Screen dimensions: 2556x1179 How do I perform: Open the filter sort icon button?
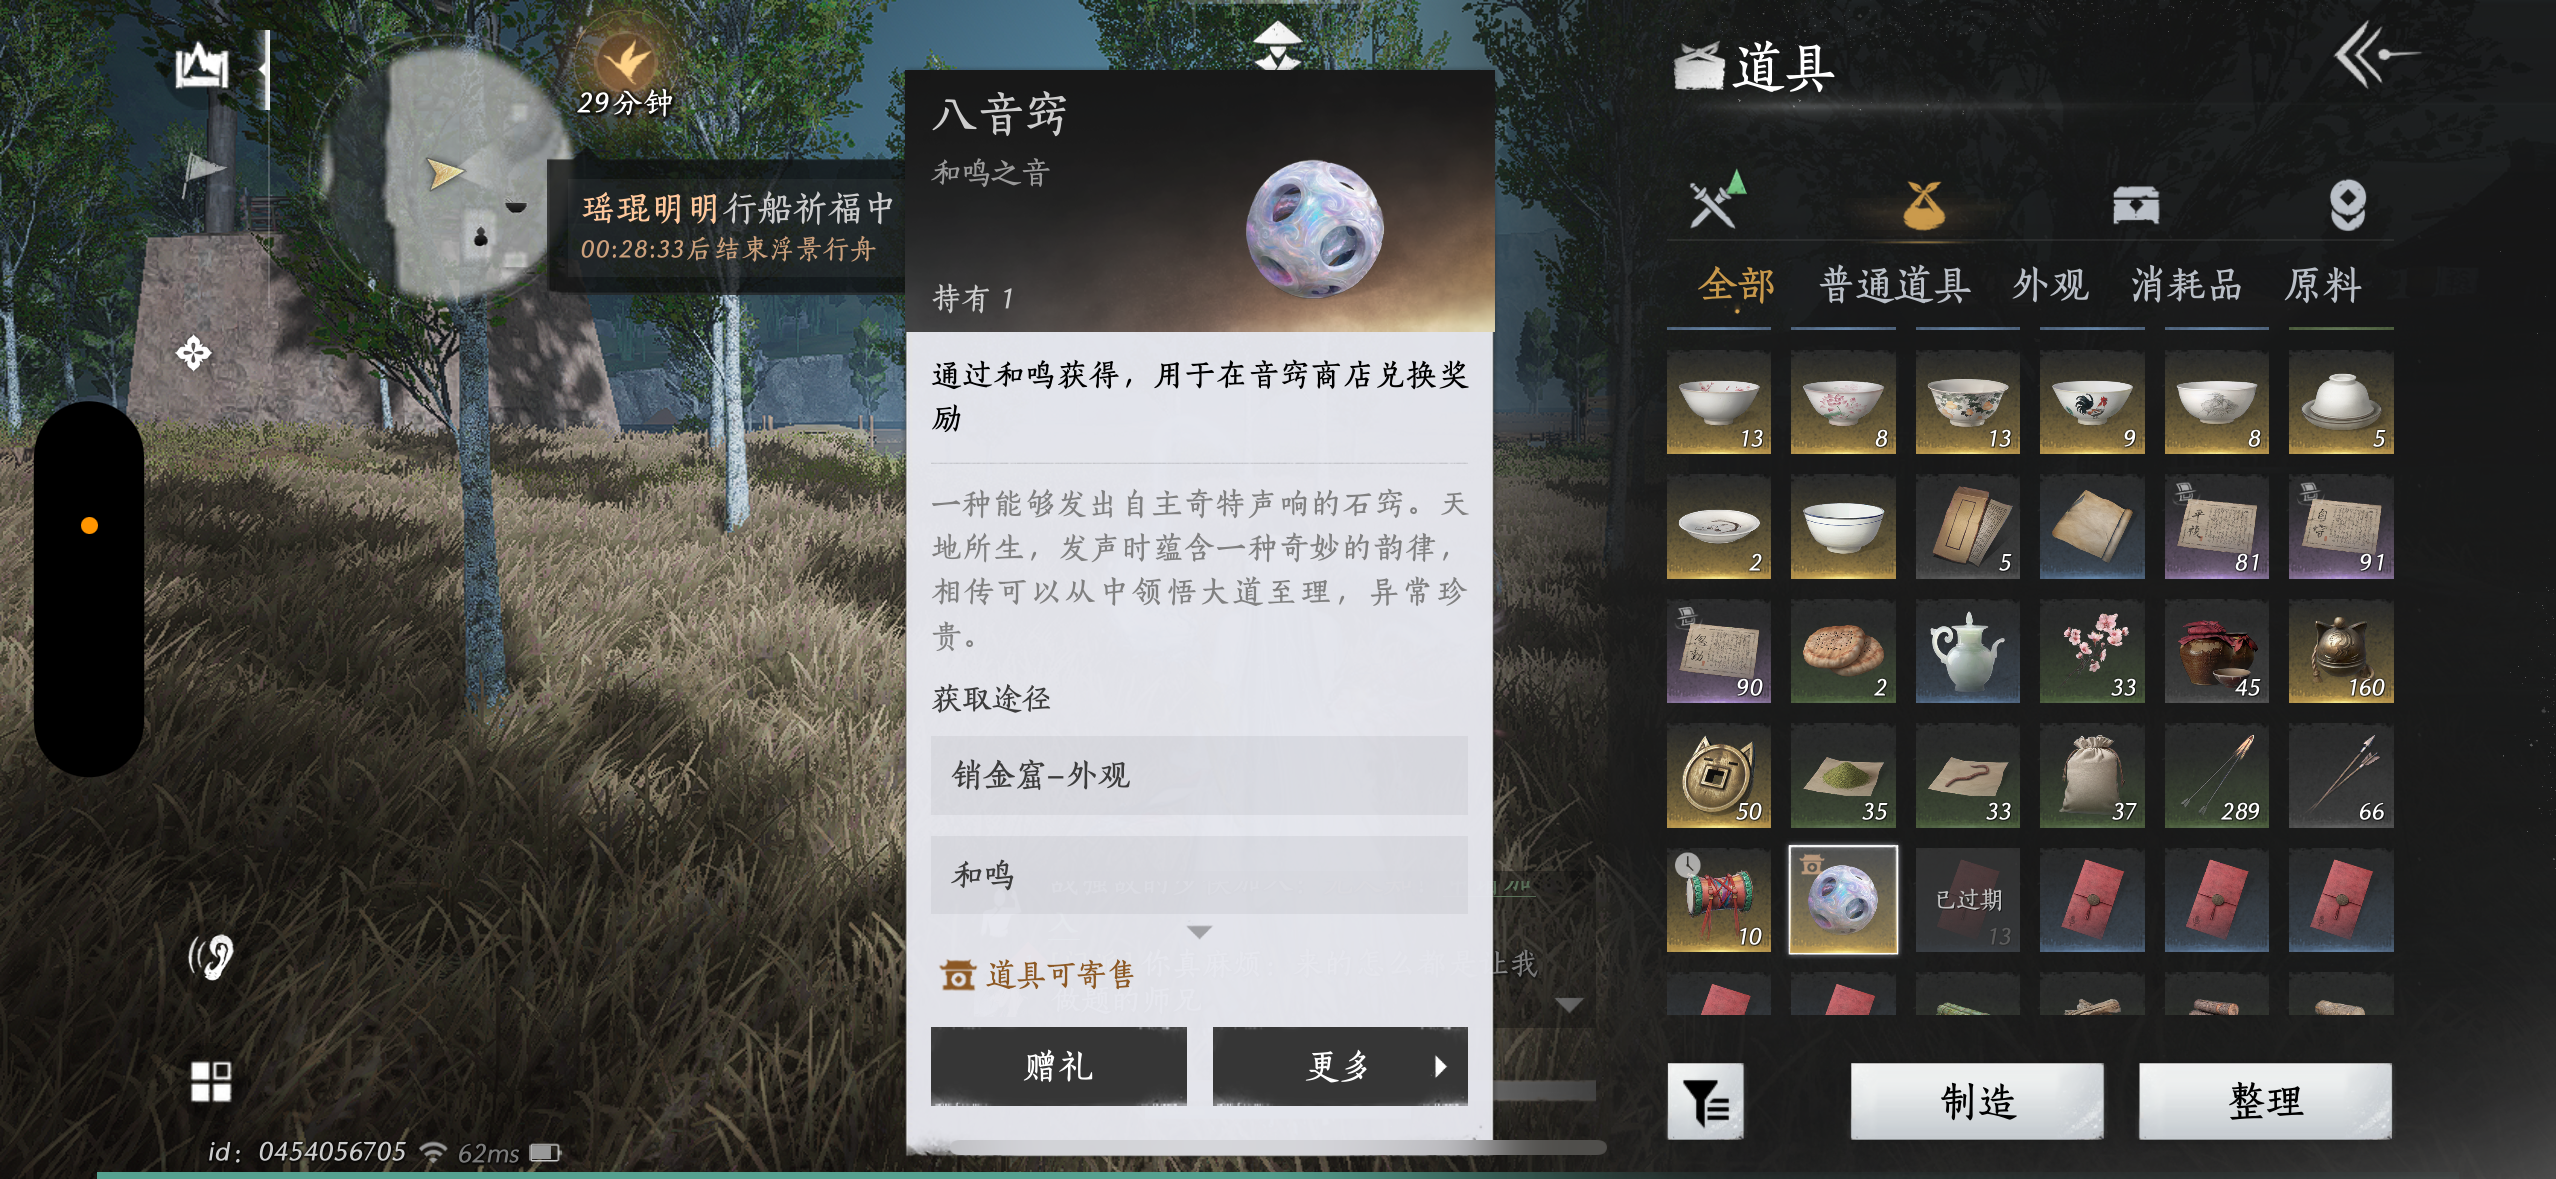point(1706,1101)
